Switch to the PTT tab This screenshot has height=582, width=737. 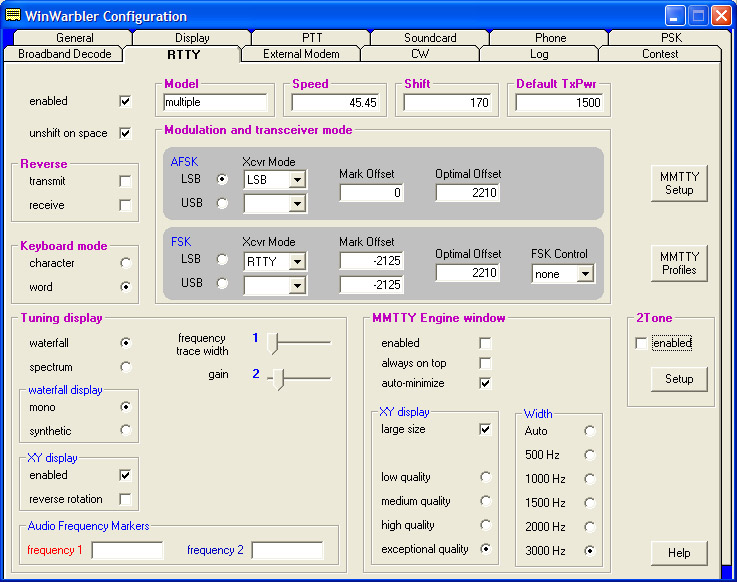312,38
